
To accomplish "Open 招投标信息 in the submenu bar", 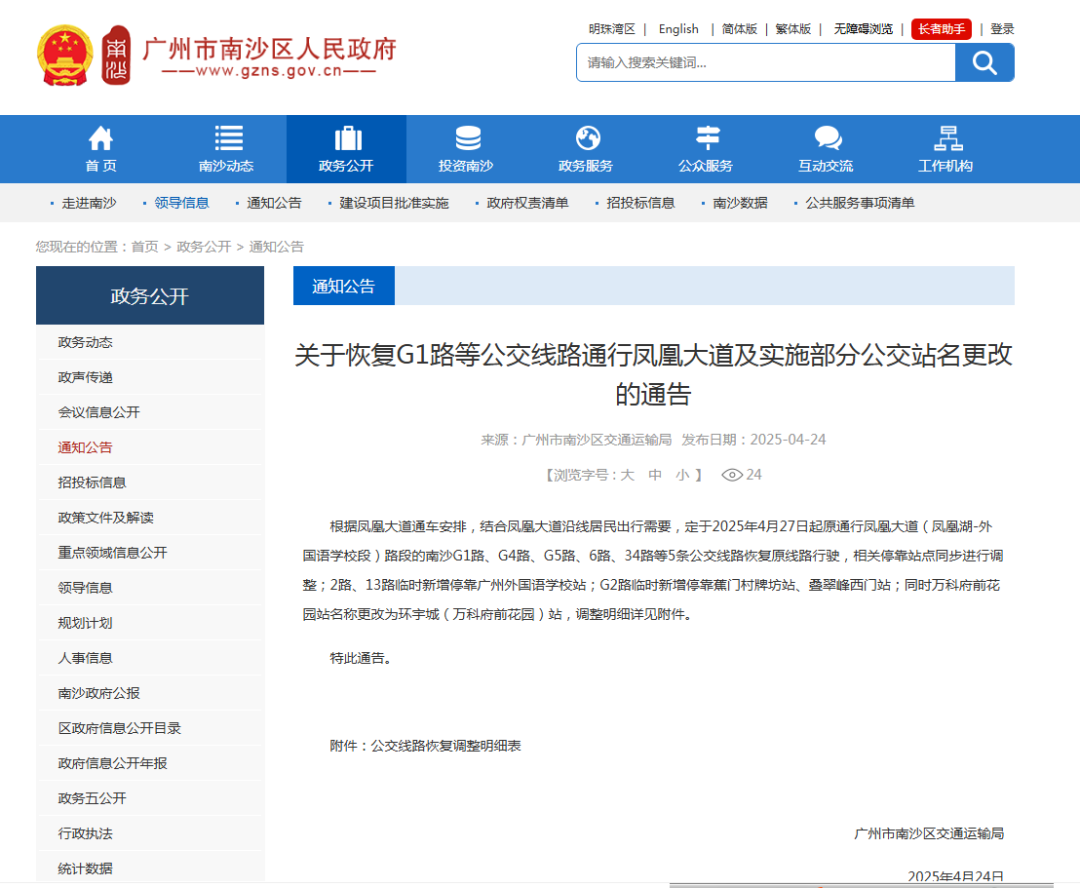I will [640, 203].
